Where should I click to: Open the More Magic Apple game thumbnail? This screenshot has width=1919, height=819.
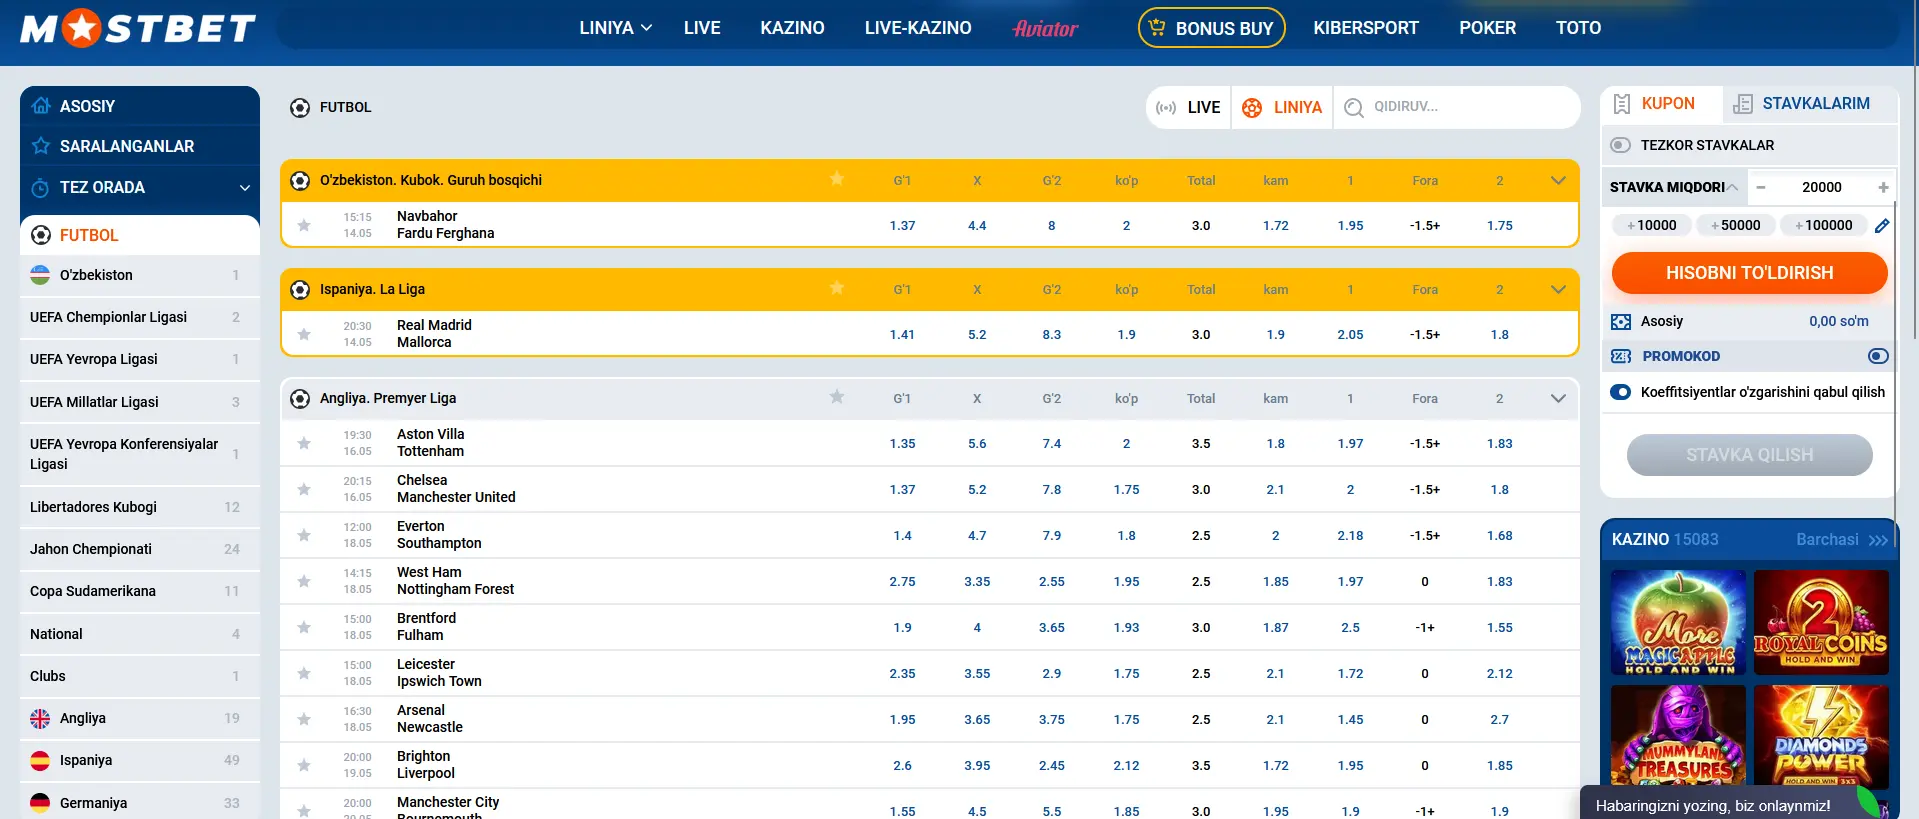click(1679, 623)
